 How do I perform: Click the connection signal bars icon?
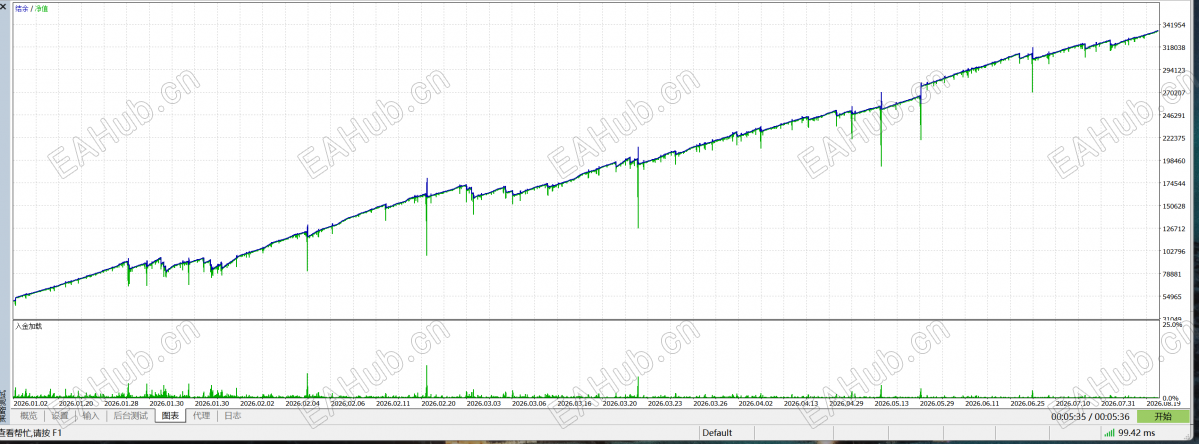pos(1110,433)
